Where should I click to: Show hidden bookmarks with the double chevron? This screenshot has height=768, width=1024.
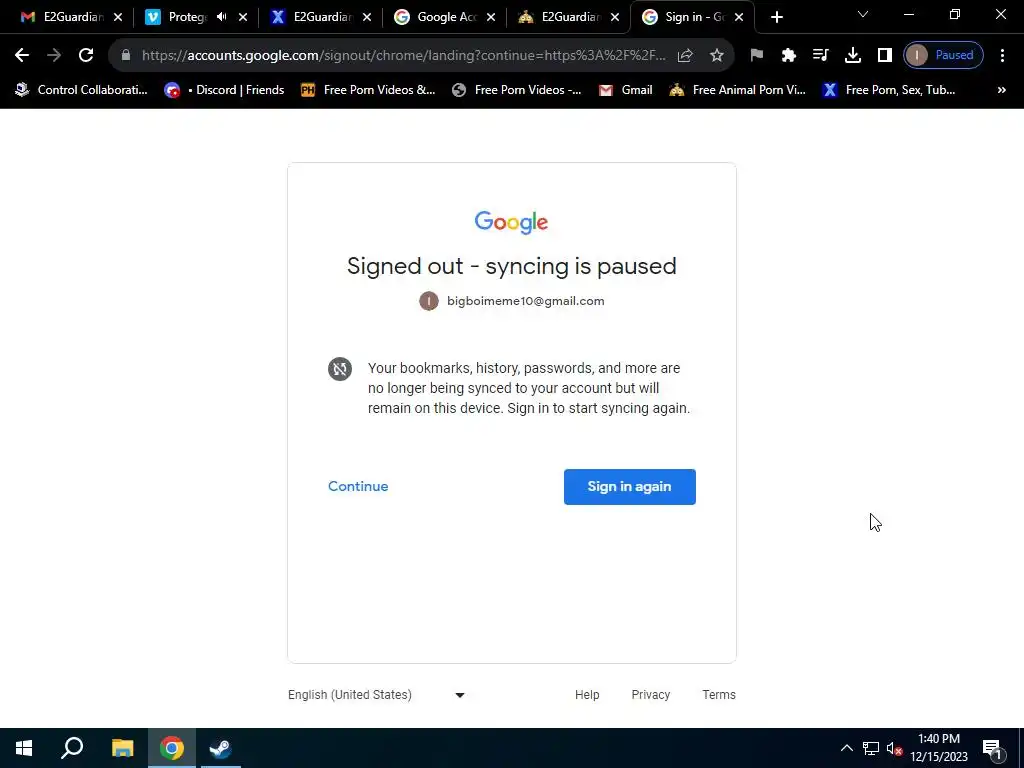[1001, 90]
